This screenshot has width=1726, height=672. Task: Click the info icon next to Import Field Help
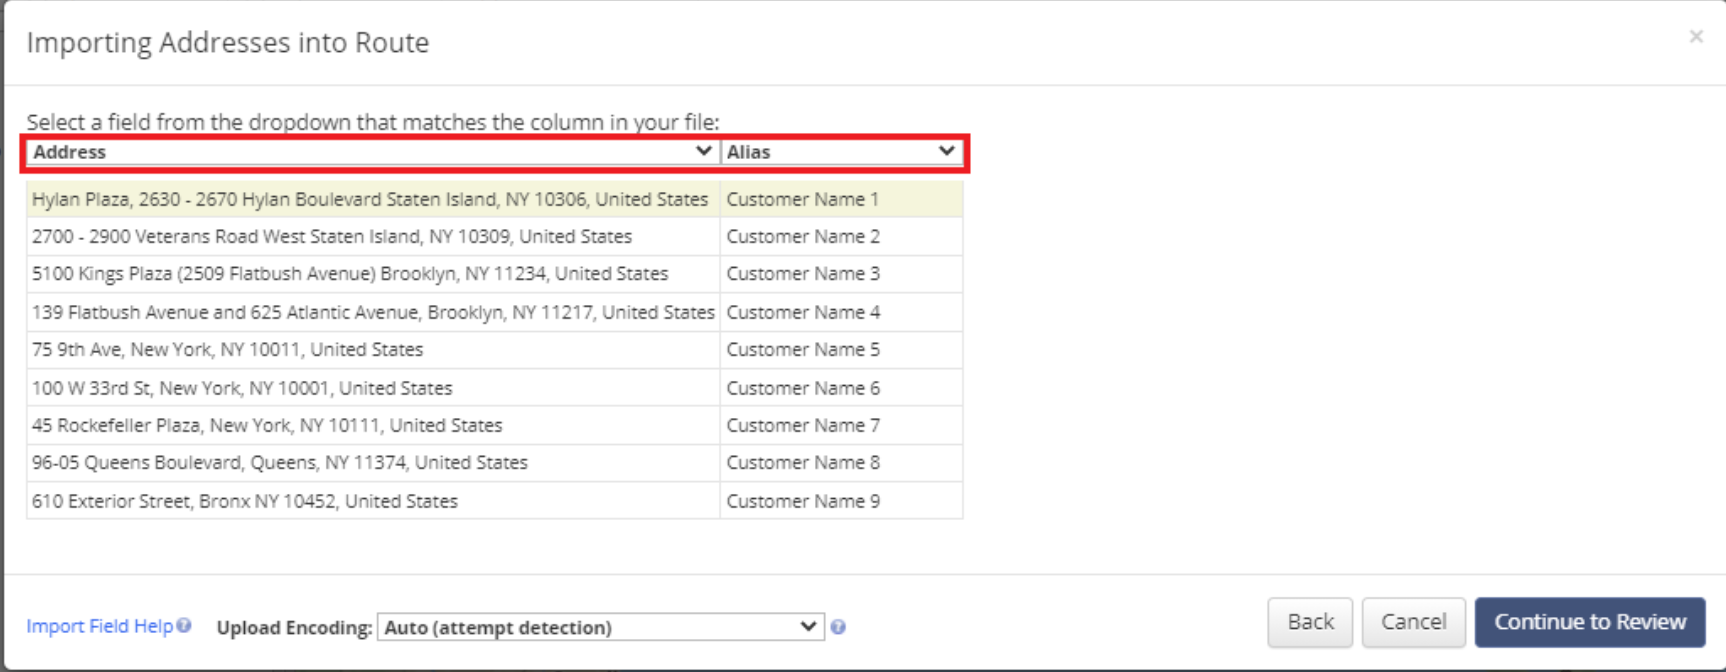[184, 625]
